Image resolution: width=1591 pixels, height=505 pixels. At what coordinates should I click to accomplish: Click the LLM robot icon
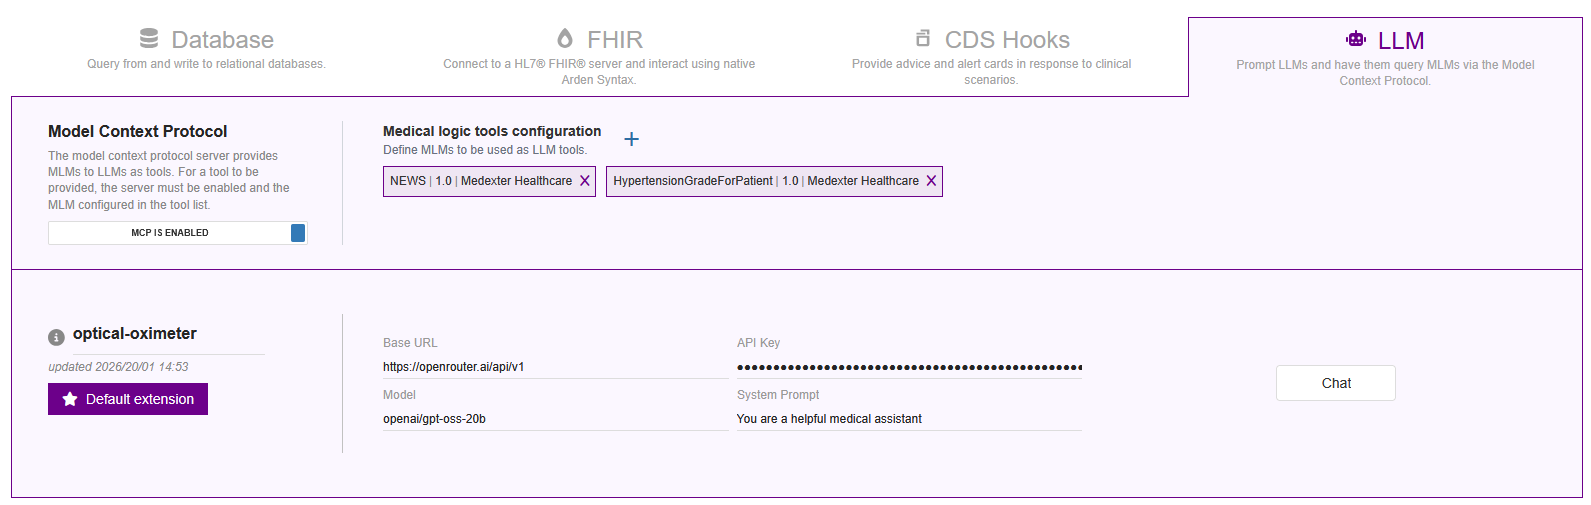[x=1356, y=39]
